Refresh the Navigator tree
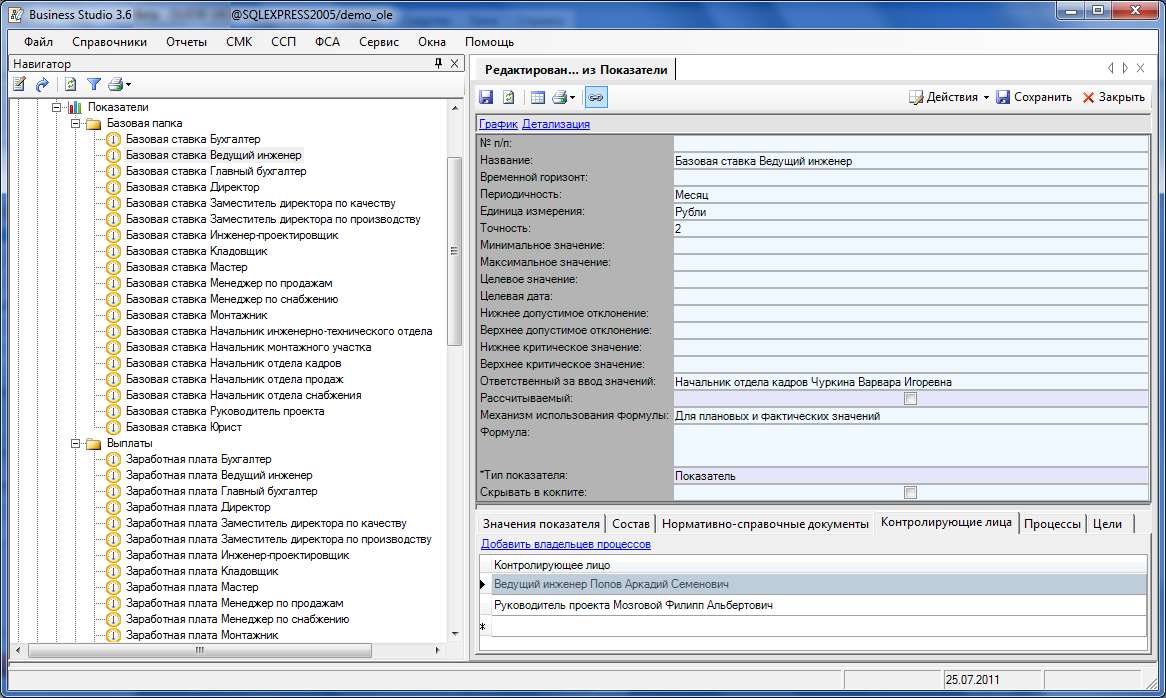 pos(70,85)
